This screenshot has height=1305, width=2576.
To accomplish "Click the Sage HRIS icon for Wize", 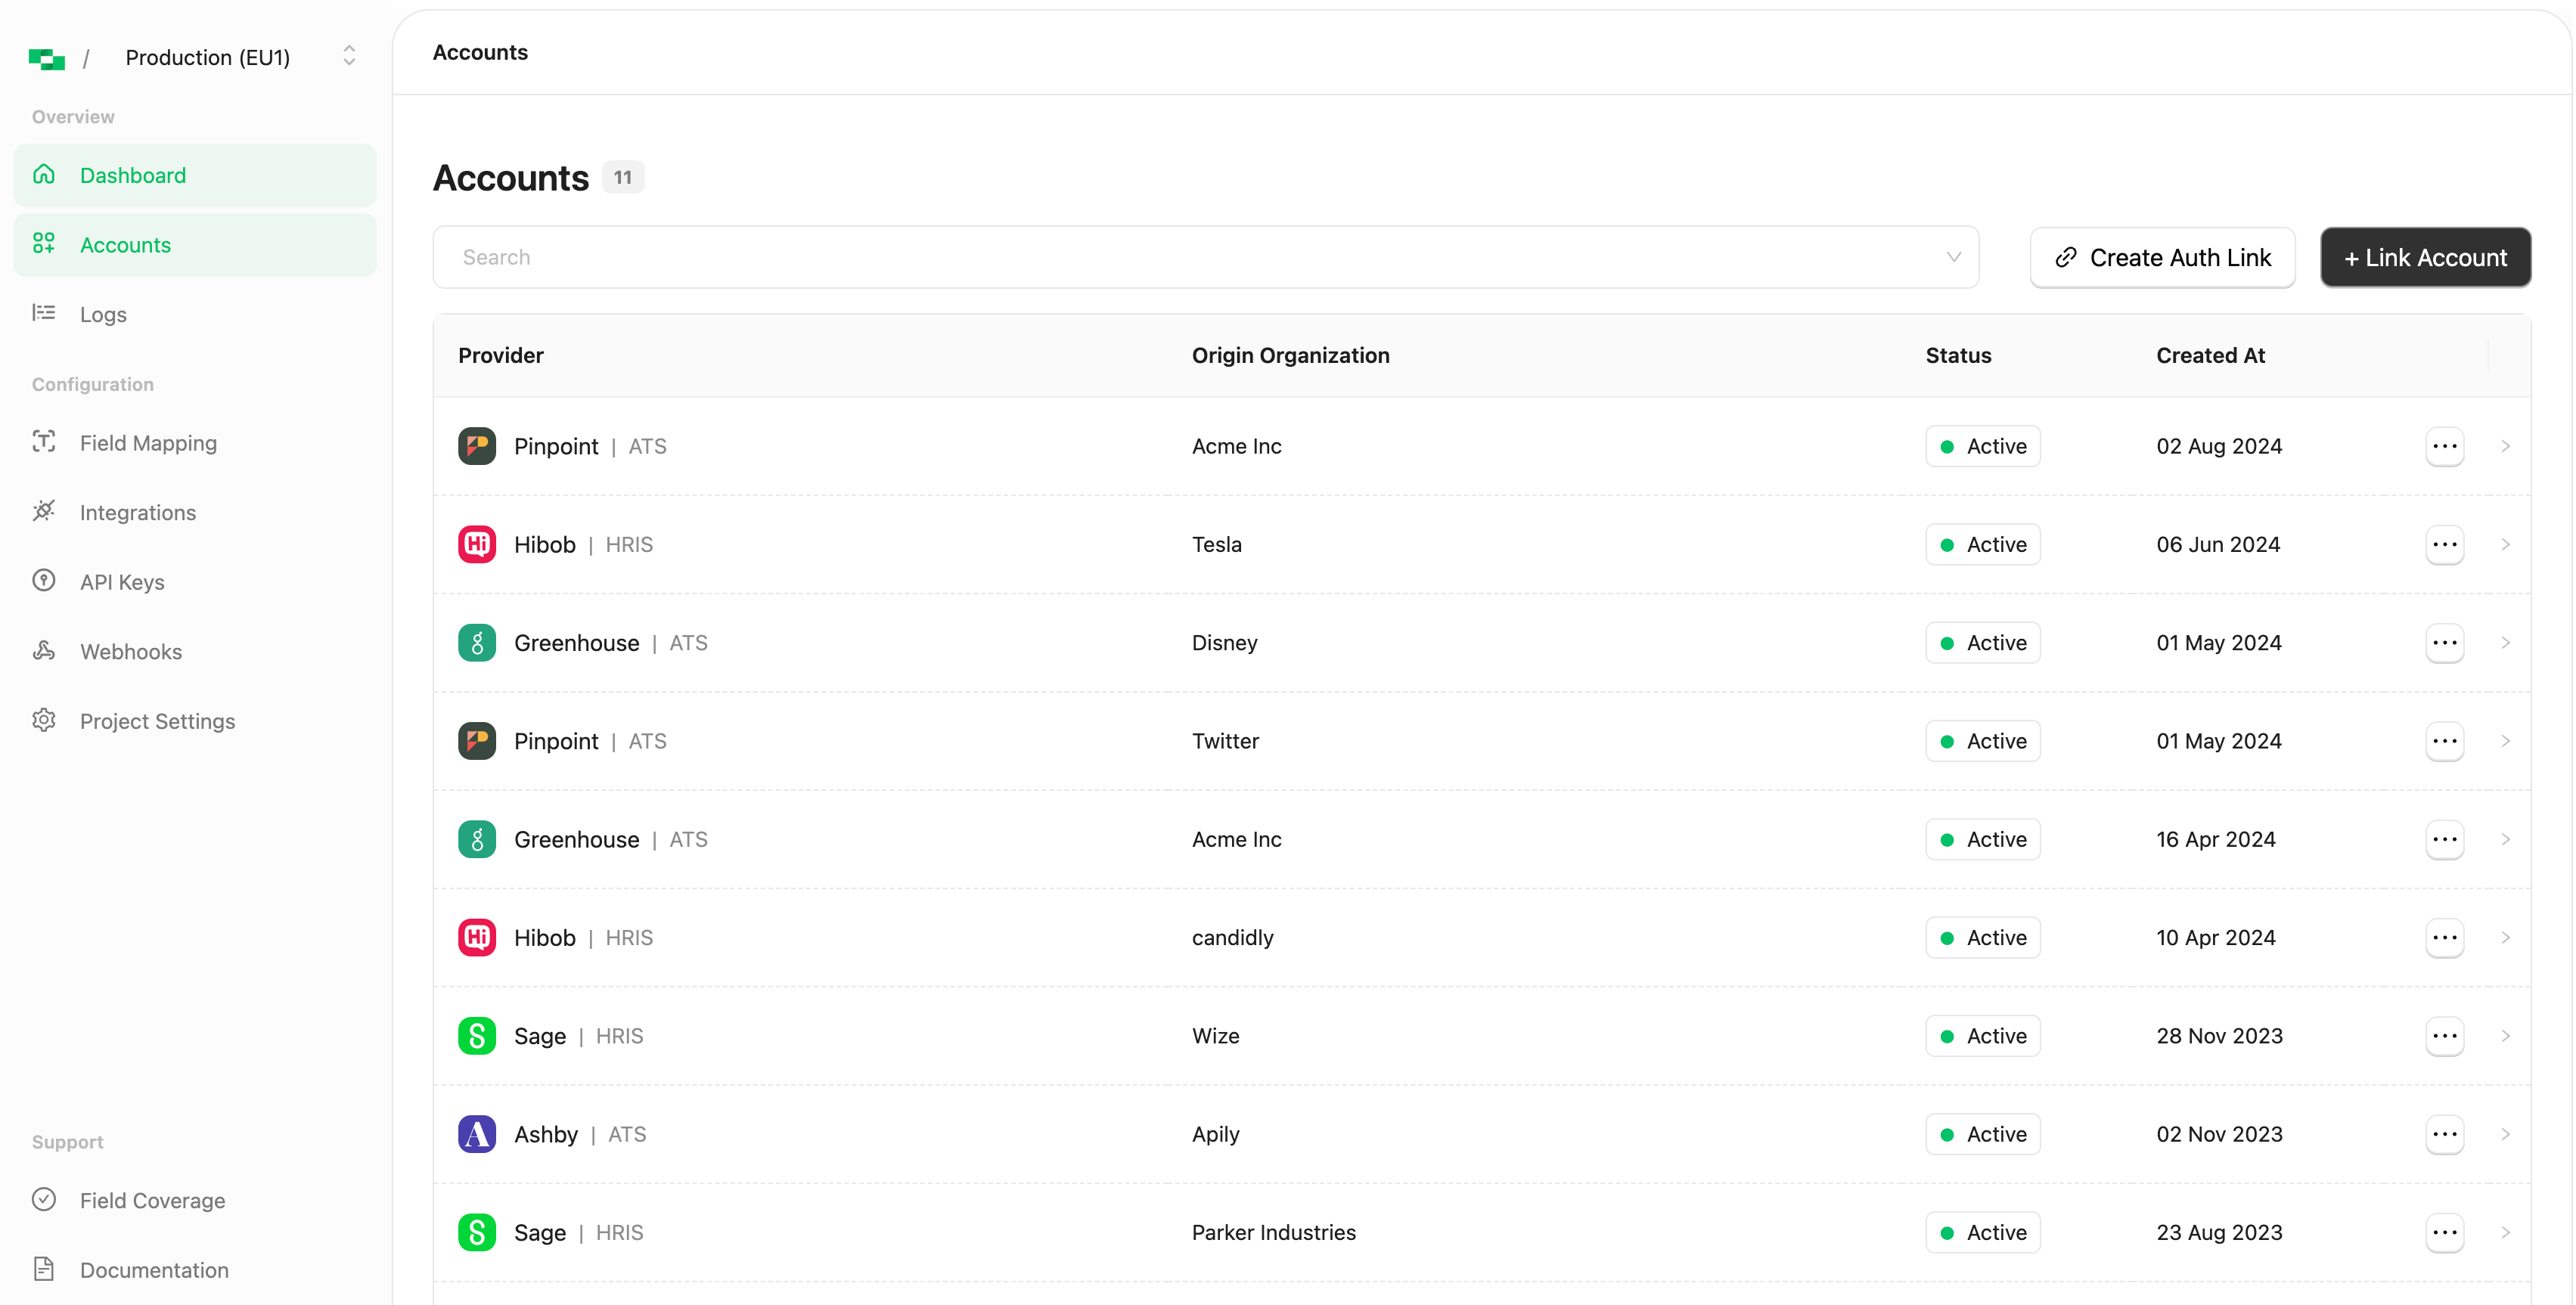I will coord(477,1035).
